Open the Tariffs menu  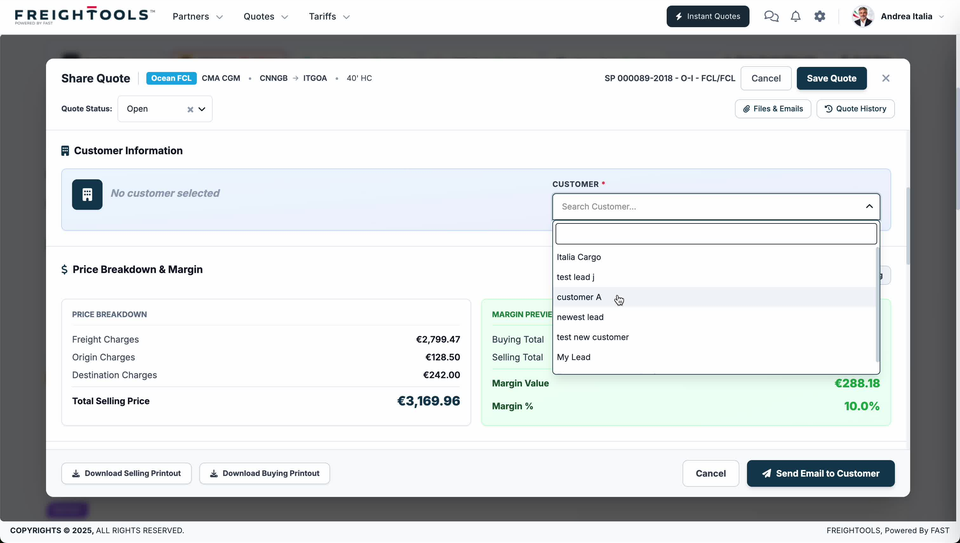pos(329,17)
